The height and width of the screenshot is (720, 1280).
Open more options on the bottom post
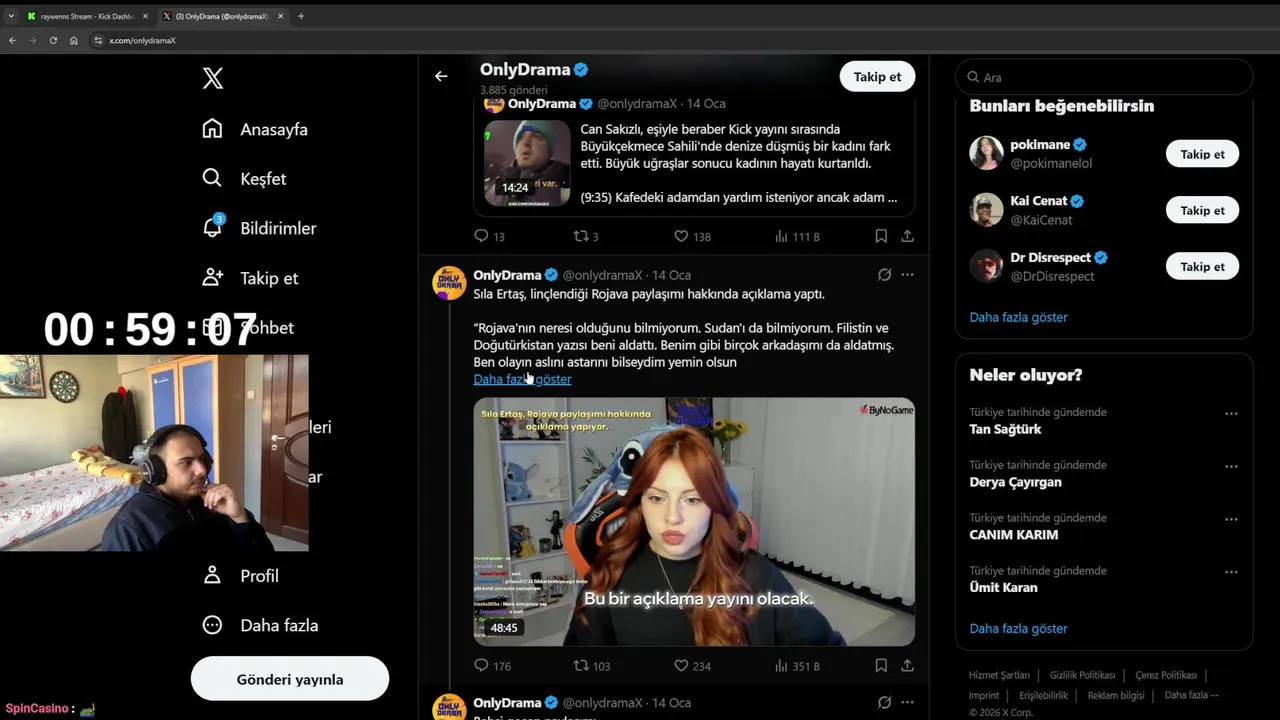point(907,702)
